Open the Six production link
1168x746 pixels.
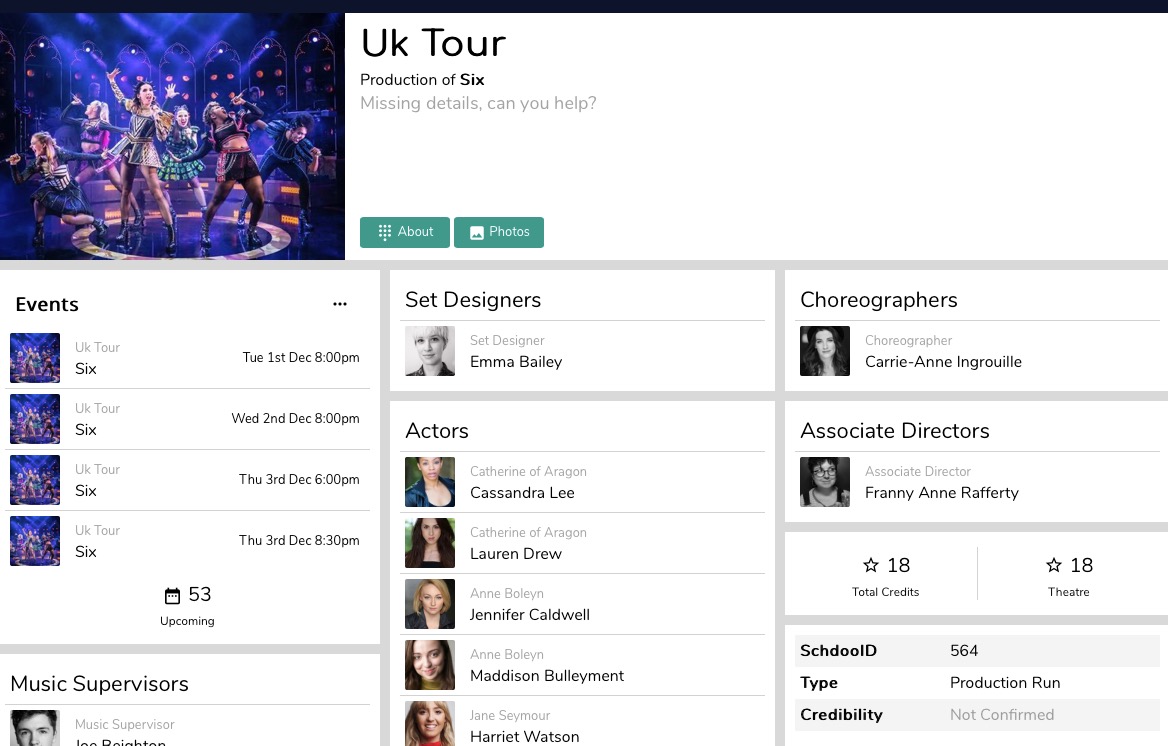click(472, 80)
